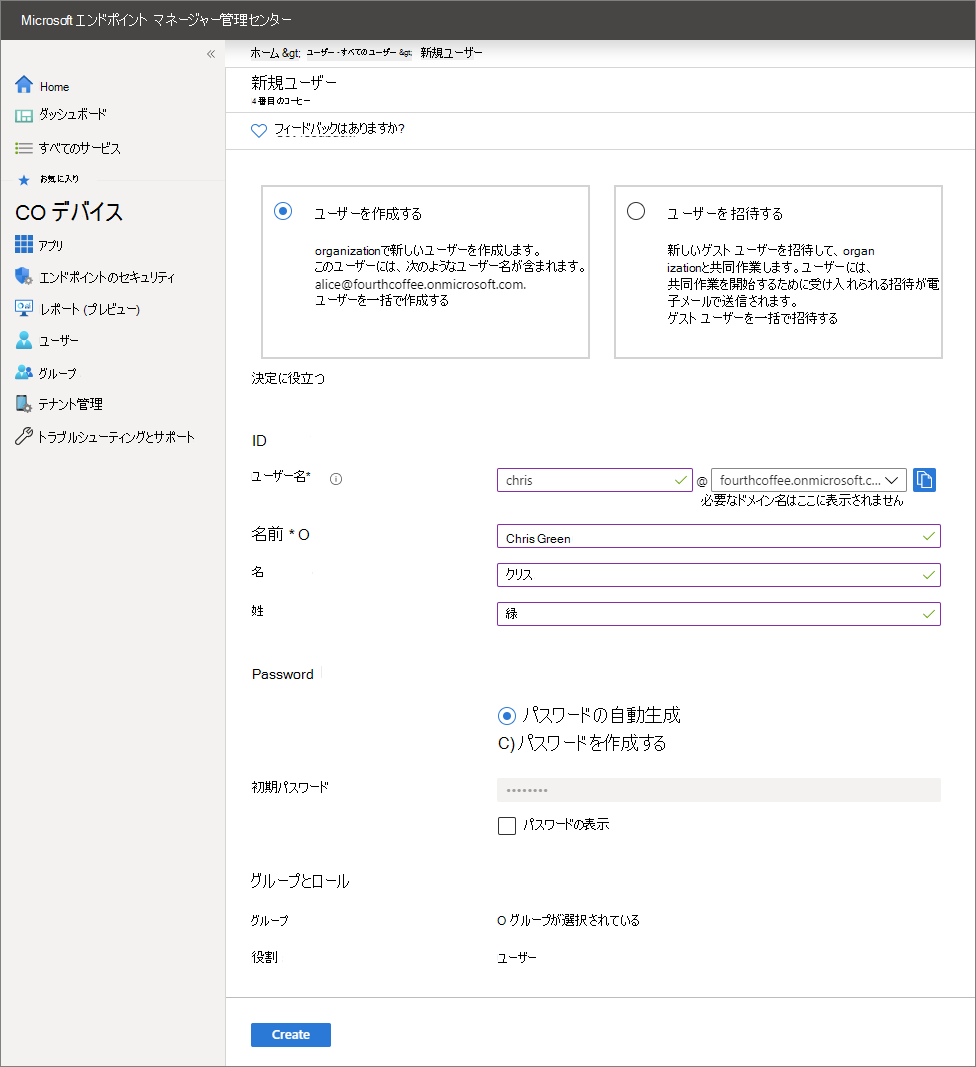Click the 初期パスワード masked field
This screenshot has height=1067, width=976.
(719, 790)
